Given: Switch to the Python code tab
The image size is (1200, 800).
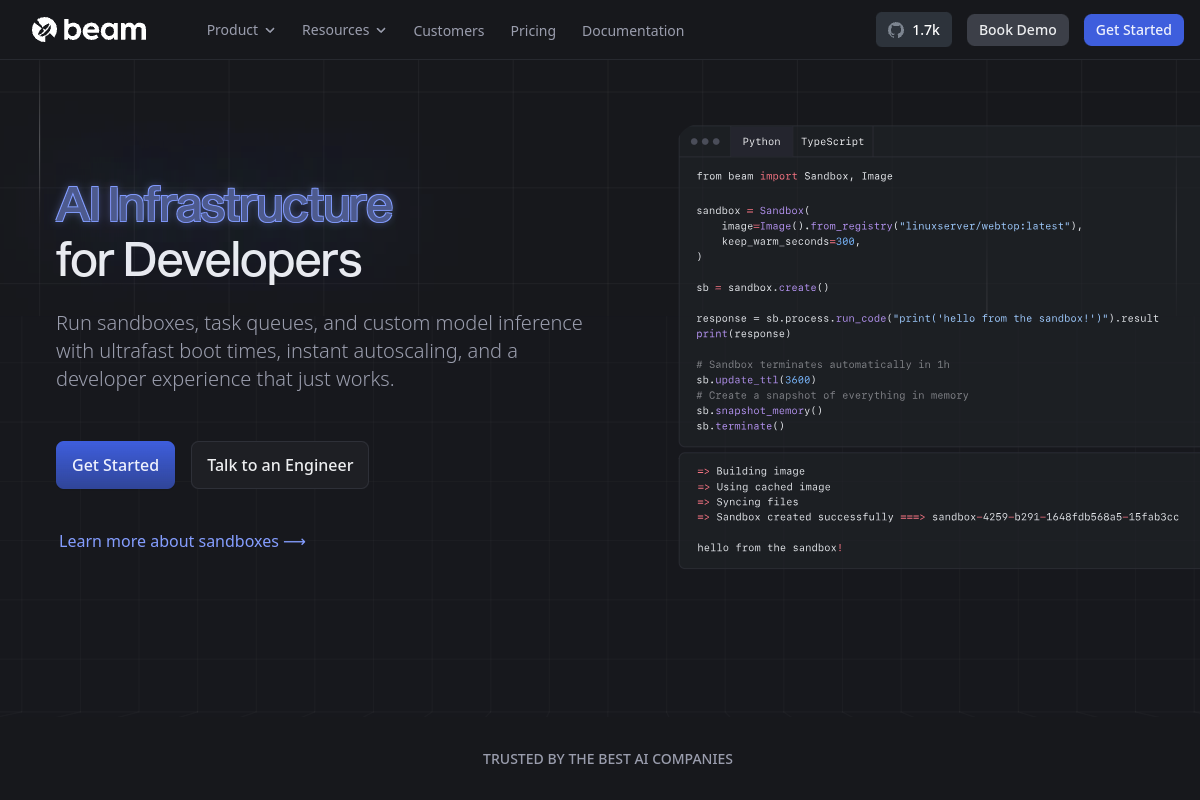Looking at the screenshot, I should [x=761, y=142].
